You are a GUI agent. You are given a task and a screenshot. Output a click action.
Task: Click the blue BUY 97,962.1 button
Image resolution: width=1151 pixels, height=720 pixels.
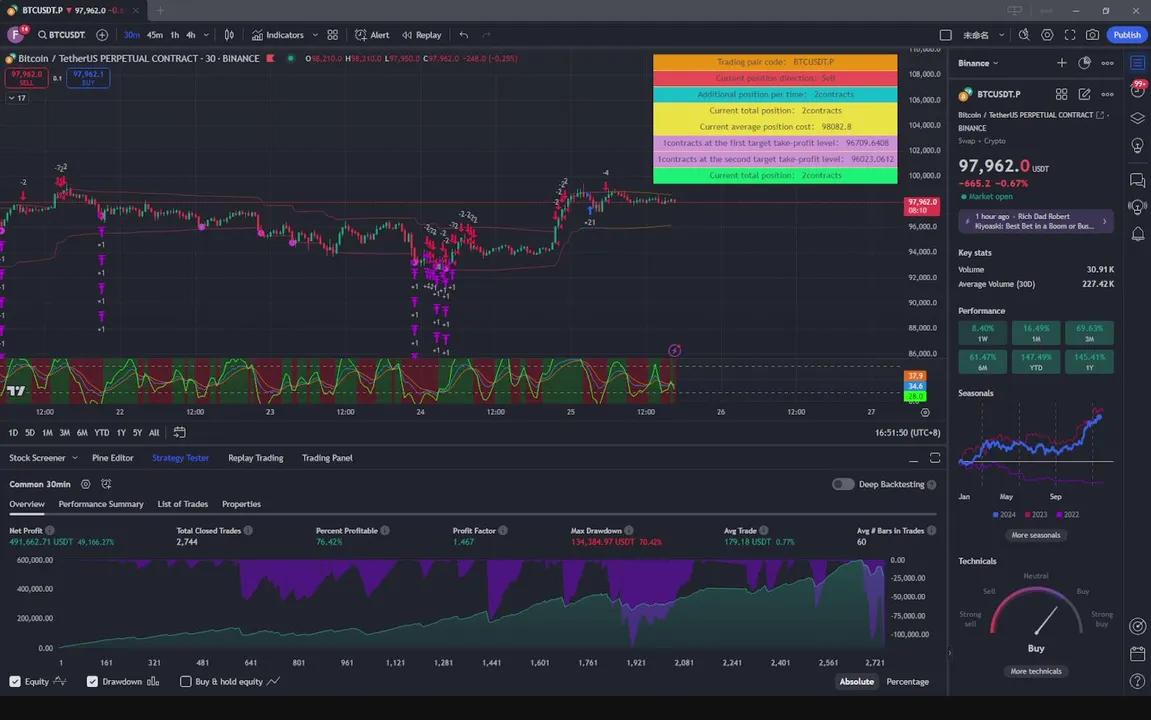[x=88, y=77]
